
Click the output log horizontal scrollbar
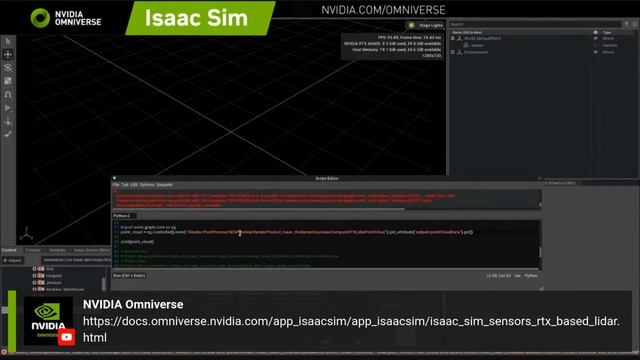tap(259, 209)
